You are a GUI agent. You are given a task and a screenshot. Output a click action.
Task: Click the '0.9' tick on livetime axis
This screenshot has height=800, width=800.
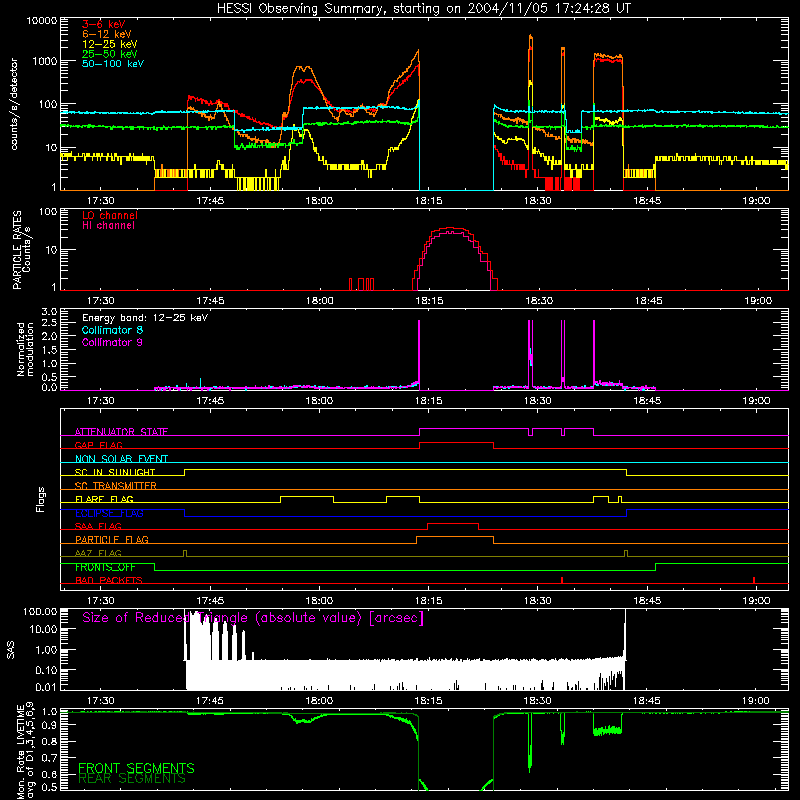coord(49,724)
